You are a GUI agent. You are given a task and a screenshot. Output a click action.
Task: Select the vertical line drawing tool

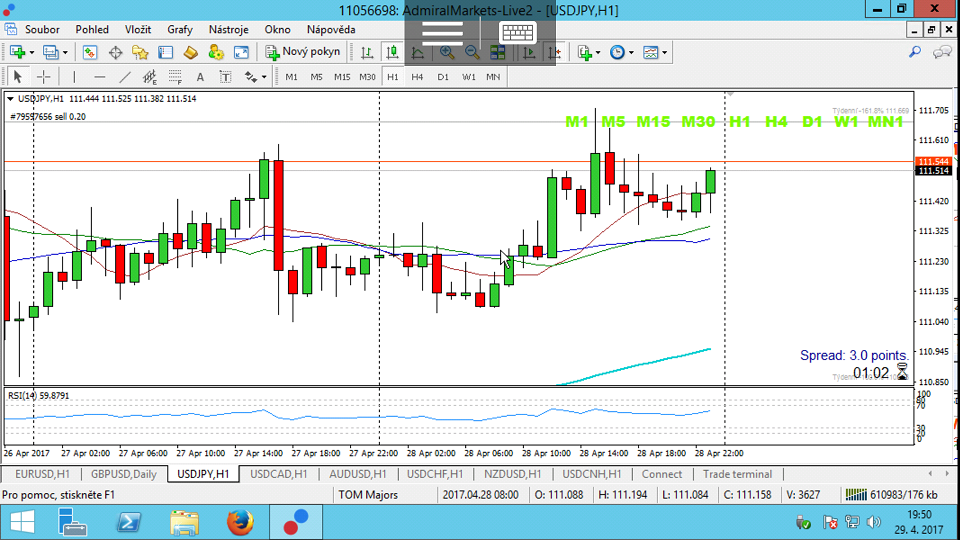pyautogui.click(x=74, y=77)
